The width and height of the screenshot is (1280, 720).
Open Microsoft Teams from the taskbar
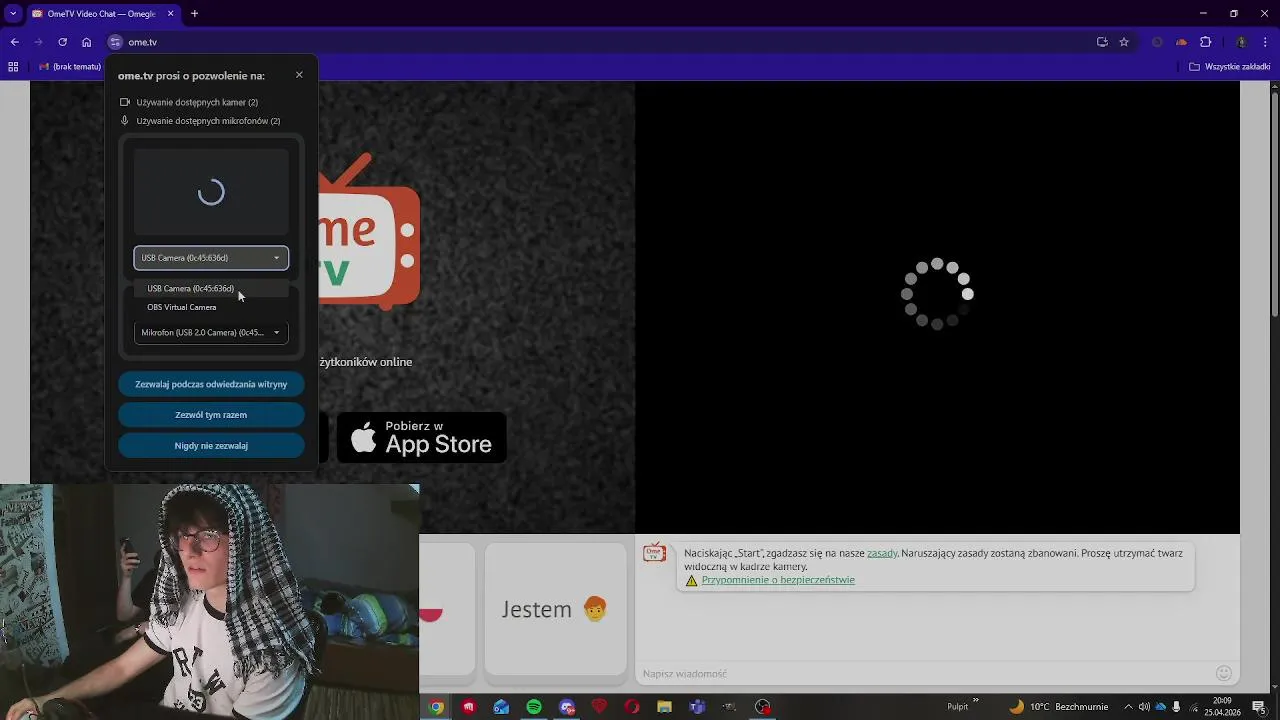(x=696, y=707)
